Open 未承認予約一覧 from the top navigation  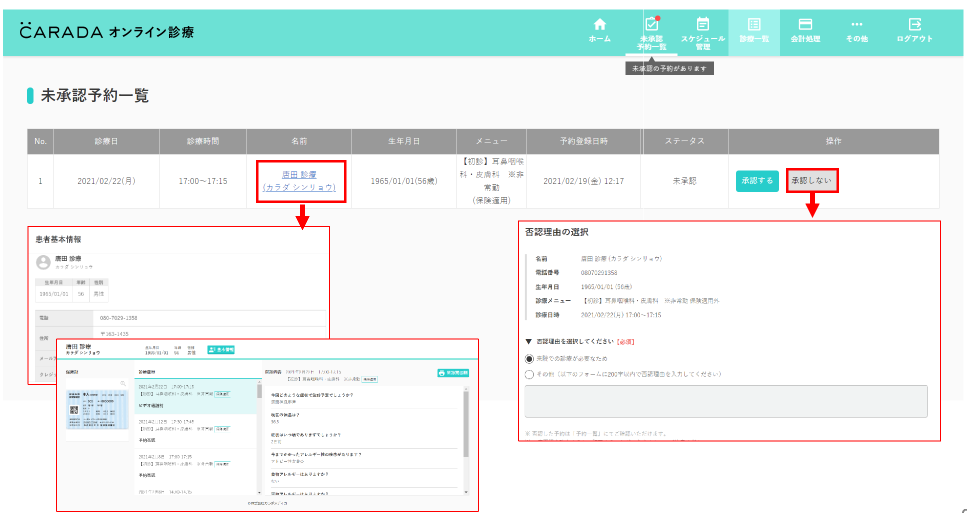[x=651, y=33]
